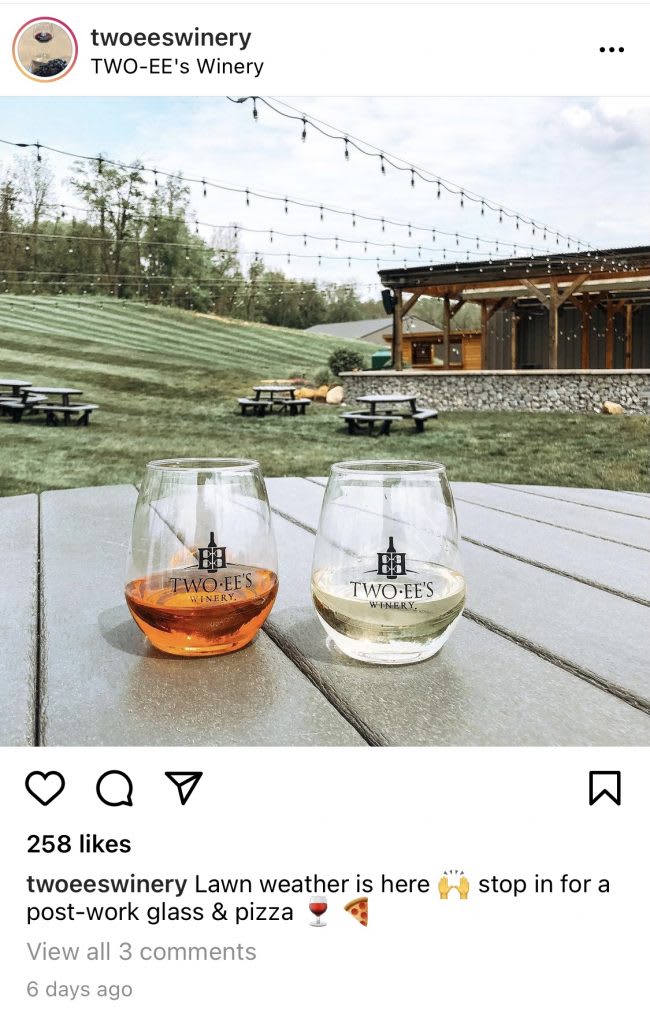Open comments with the speech bubble icon

pyautogui.click(x=115, y=788)
